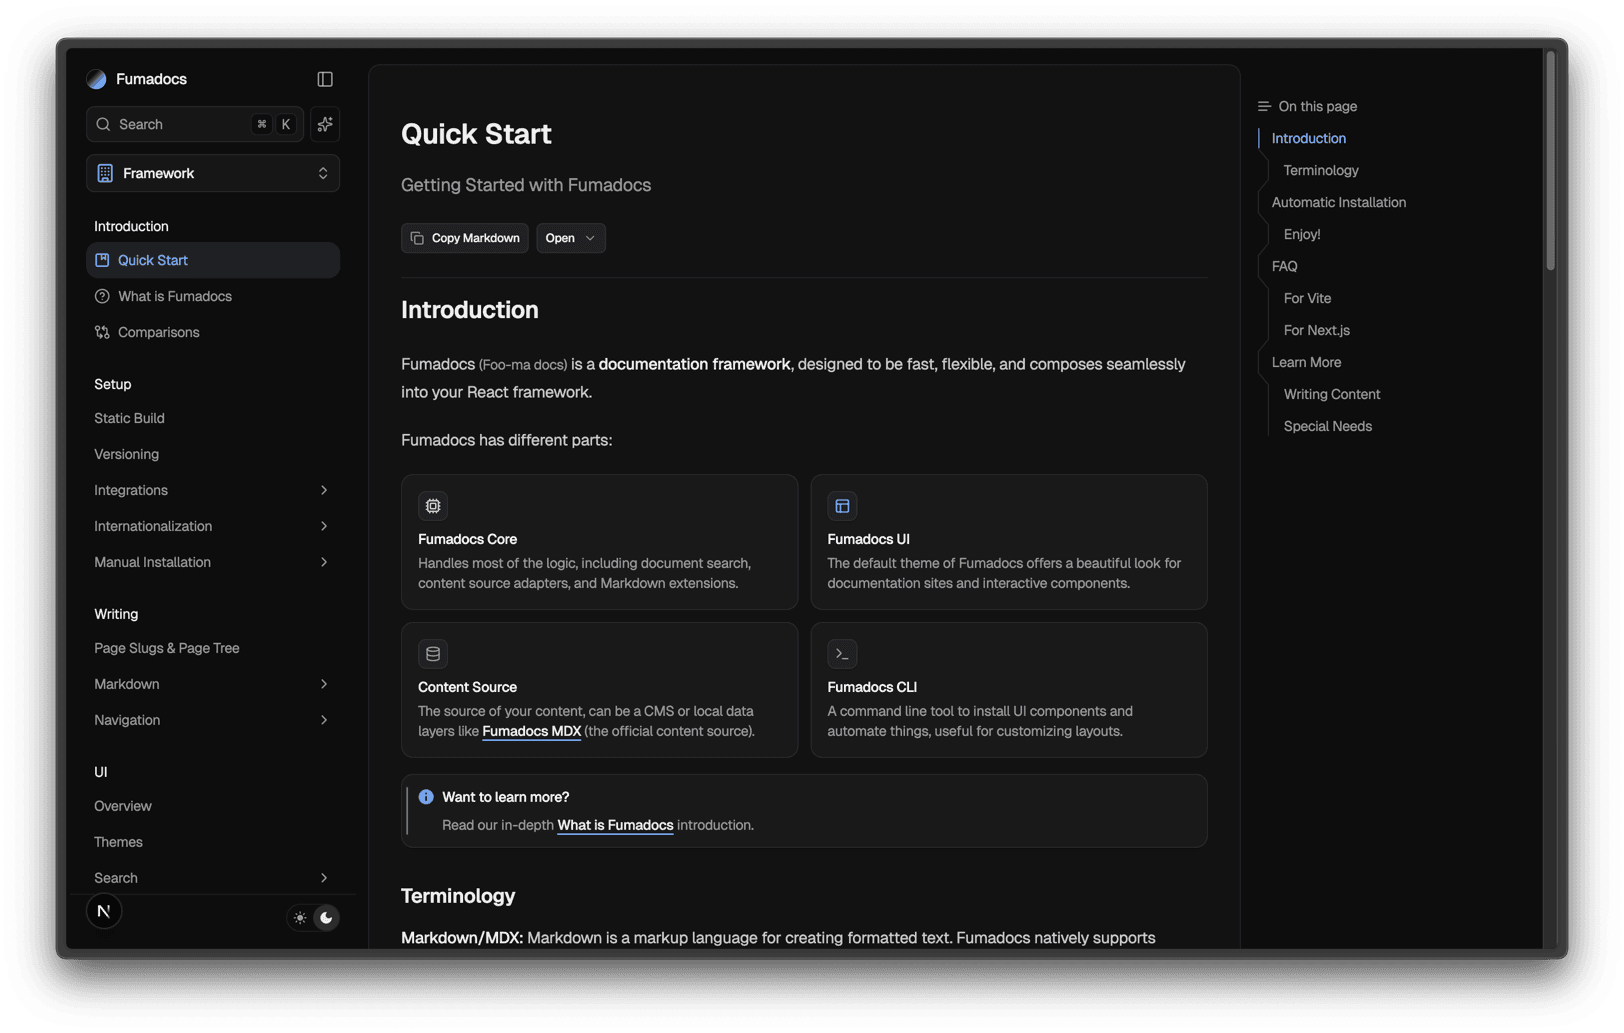Image resolution: width=1624 pixels, height=1033 pixels.
Task: Click the Fumadocs logo icon
Action: 97,79
